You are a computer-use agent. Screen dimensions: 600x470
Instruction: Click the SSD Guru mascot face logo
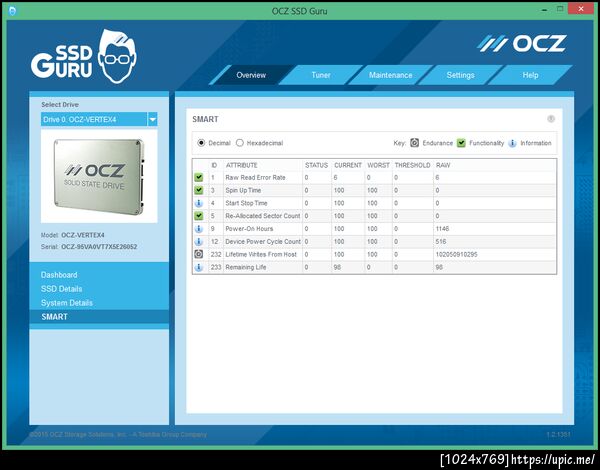tap(117, 57)
